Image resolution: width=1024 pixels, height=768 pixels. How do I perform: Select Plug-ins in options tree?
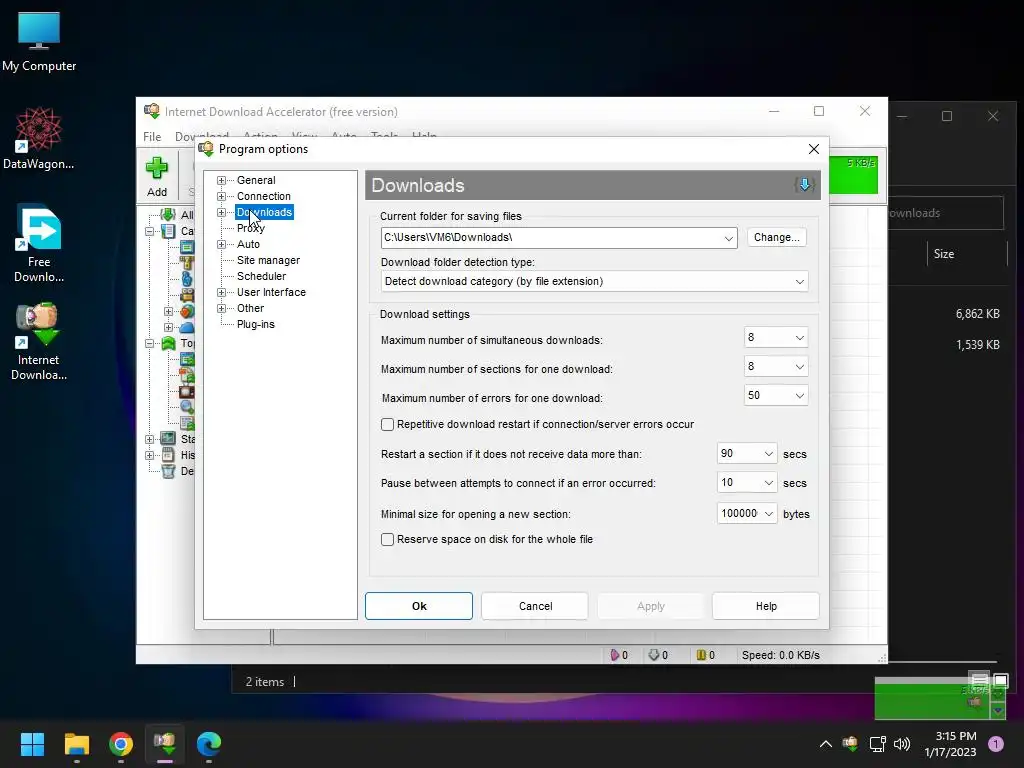pyautogui.click(x=255, y=324)
